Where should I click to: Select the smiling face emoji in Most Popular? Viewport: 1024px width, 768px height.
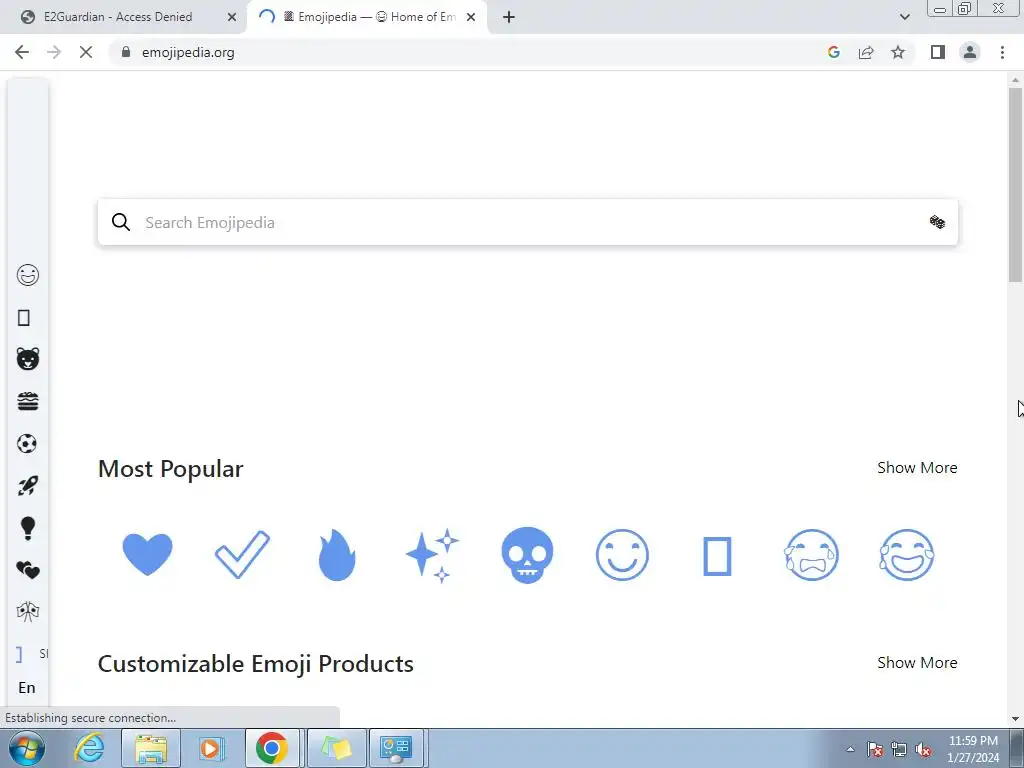coord(622,555)
